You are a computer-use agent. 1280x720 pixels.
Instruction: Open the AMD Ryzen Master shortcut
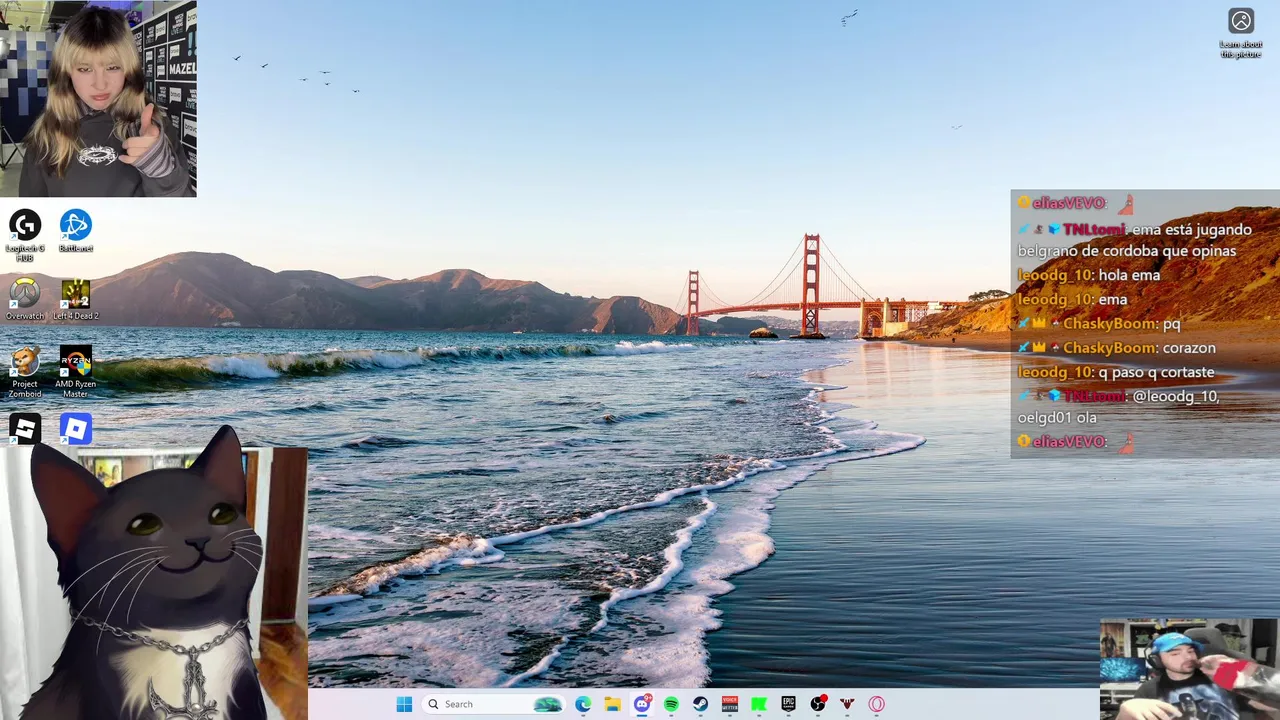point(75,372)
